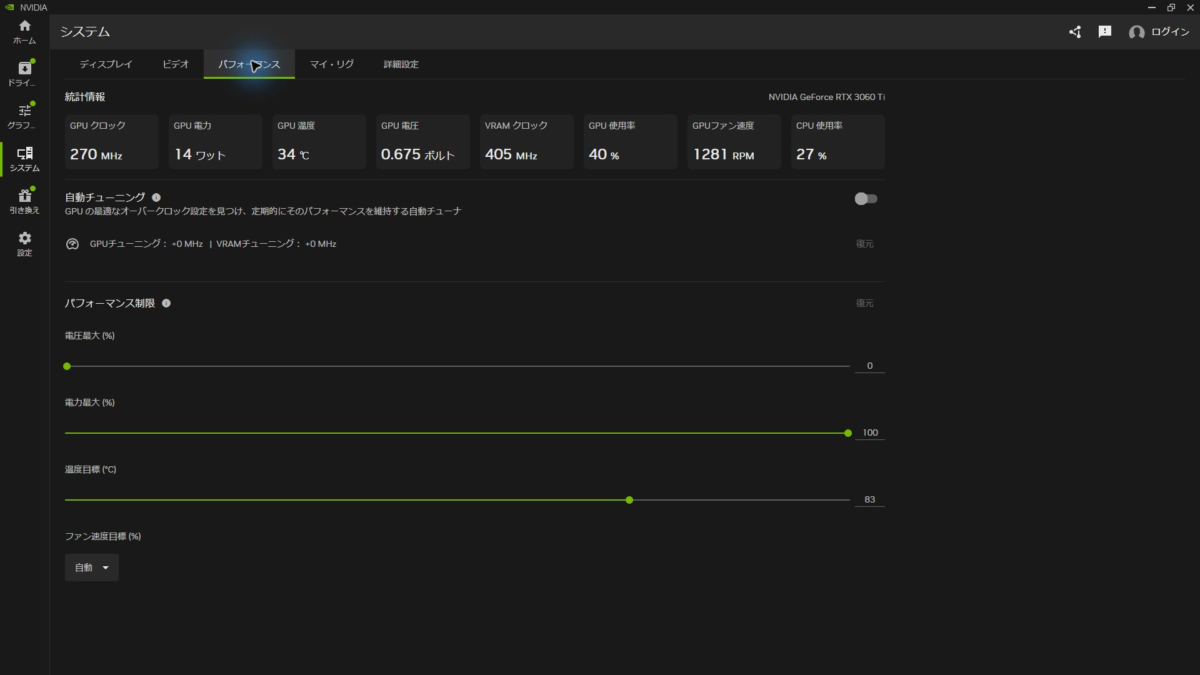Image resolution: width=1200 pixels, height=675 pixels.
Task: Open the グラフィックス sidebar icon
Action: point(25,117)
